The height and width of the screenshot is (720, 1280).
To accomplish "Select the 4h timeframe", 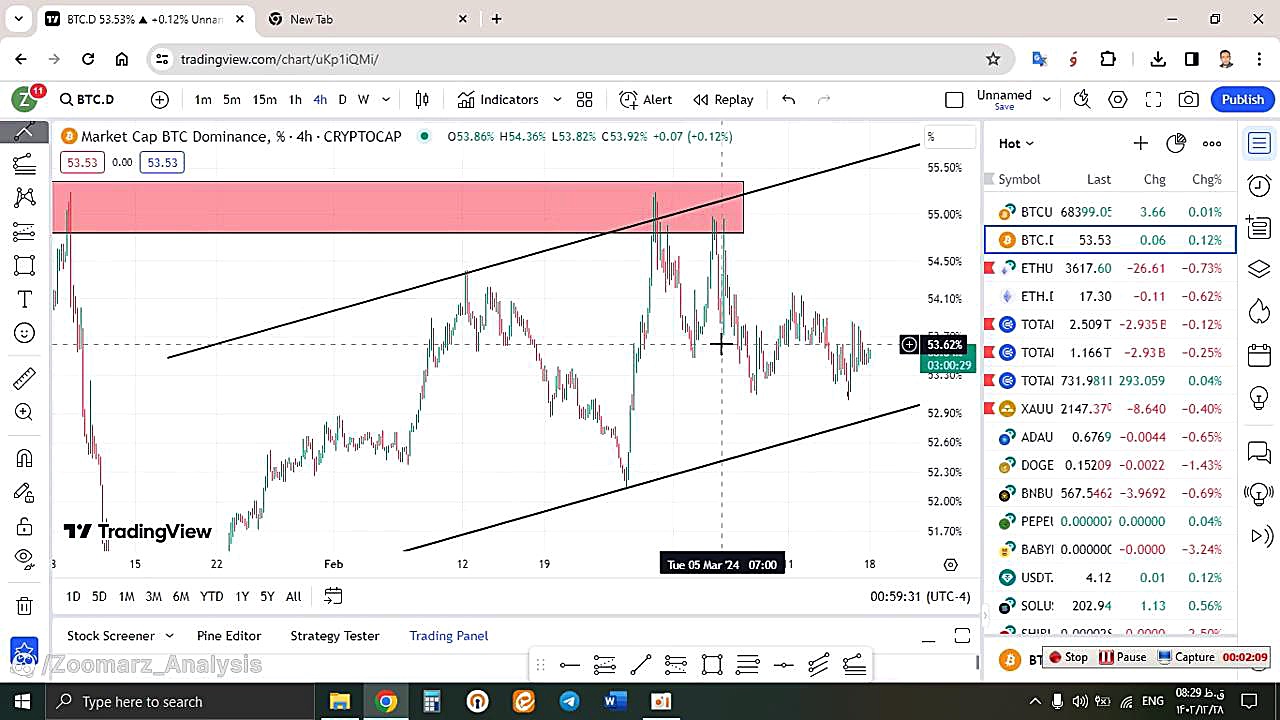I will [x=320, y=99].
